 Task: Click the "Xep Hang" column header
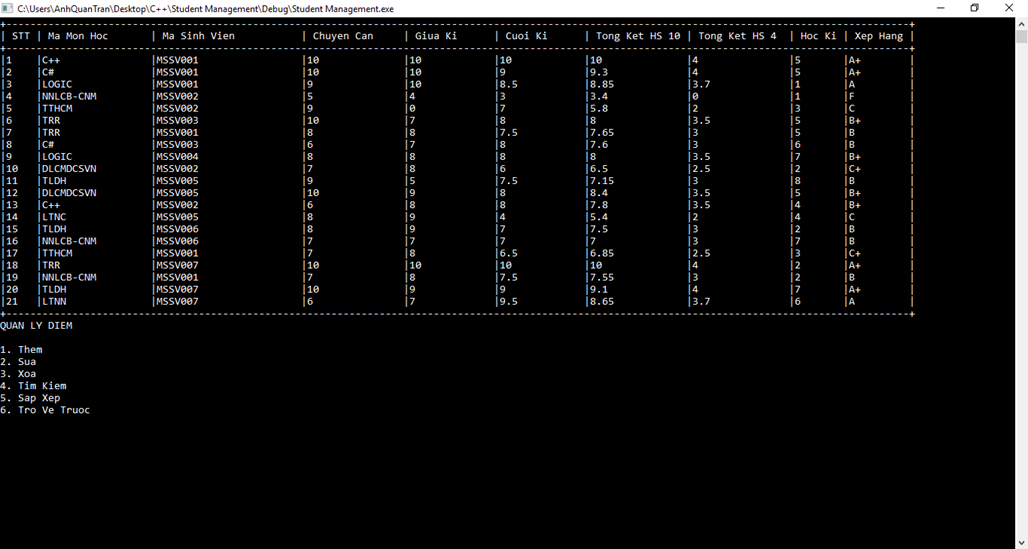[x=878, y=36]
